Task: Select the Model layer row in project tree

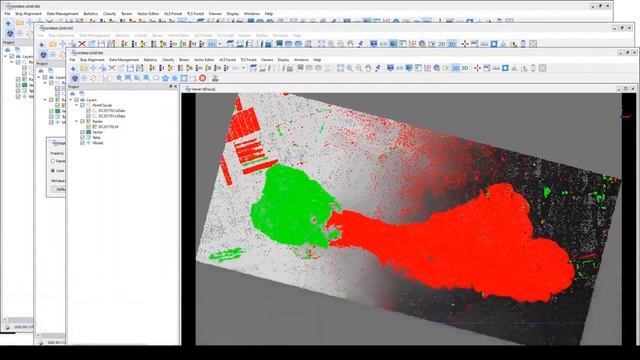Action: coord(98,143)
